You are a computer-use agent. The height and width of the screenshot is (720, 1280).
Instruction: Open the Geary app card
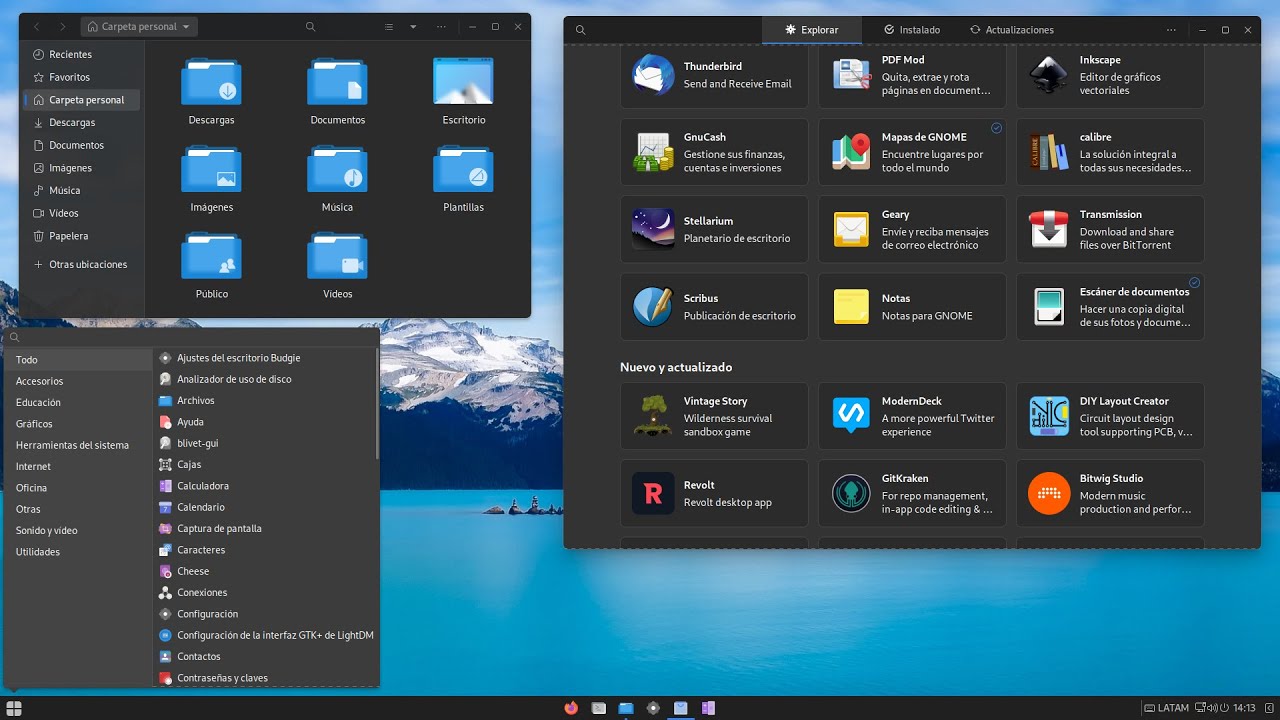point(912,229)
